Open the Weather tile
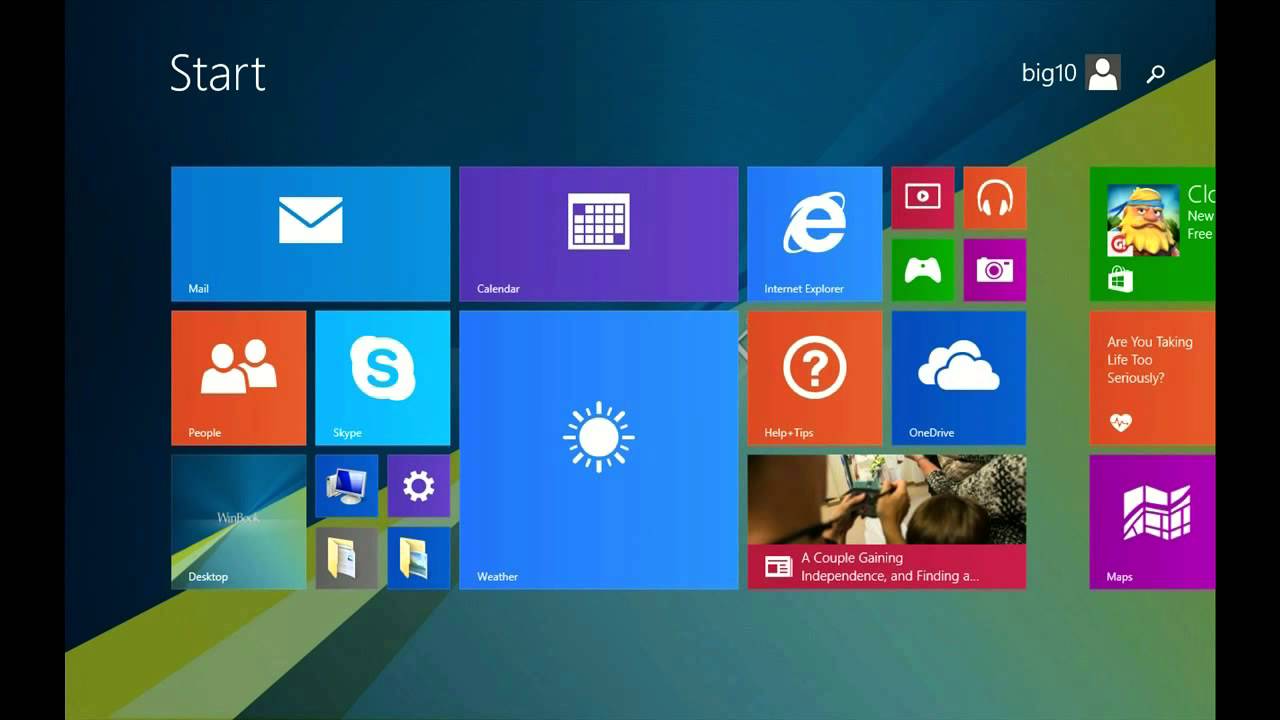 [x=598, y=449]
